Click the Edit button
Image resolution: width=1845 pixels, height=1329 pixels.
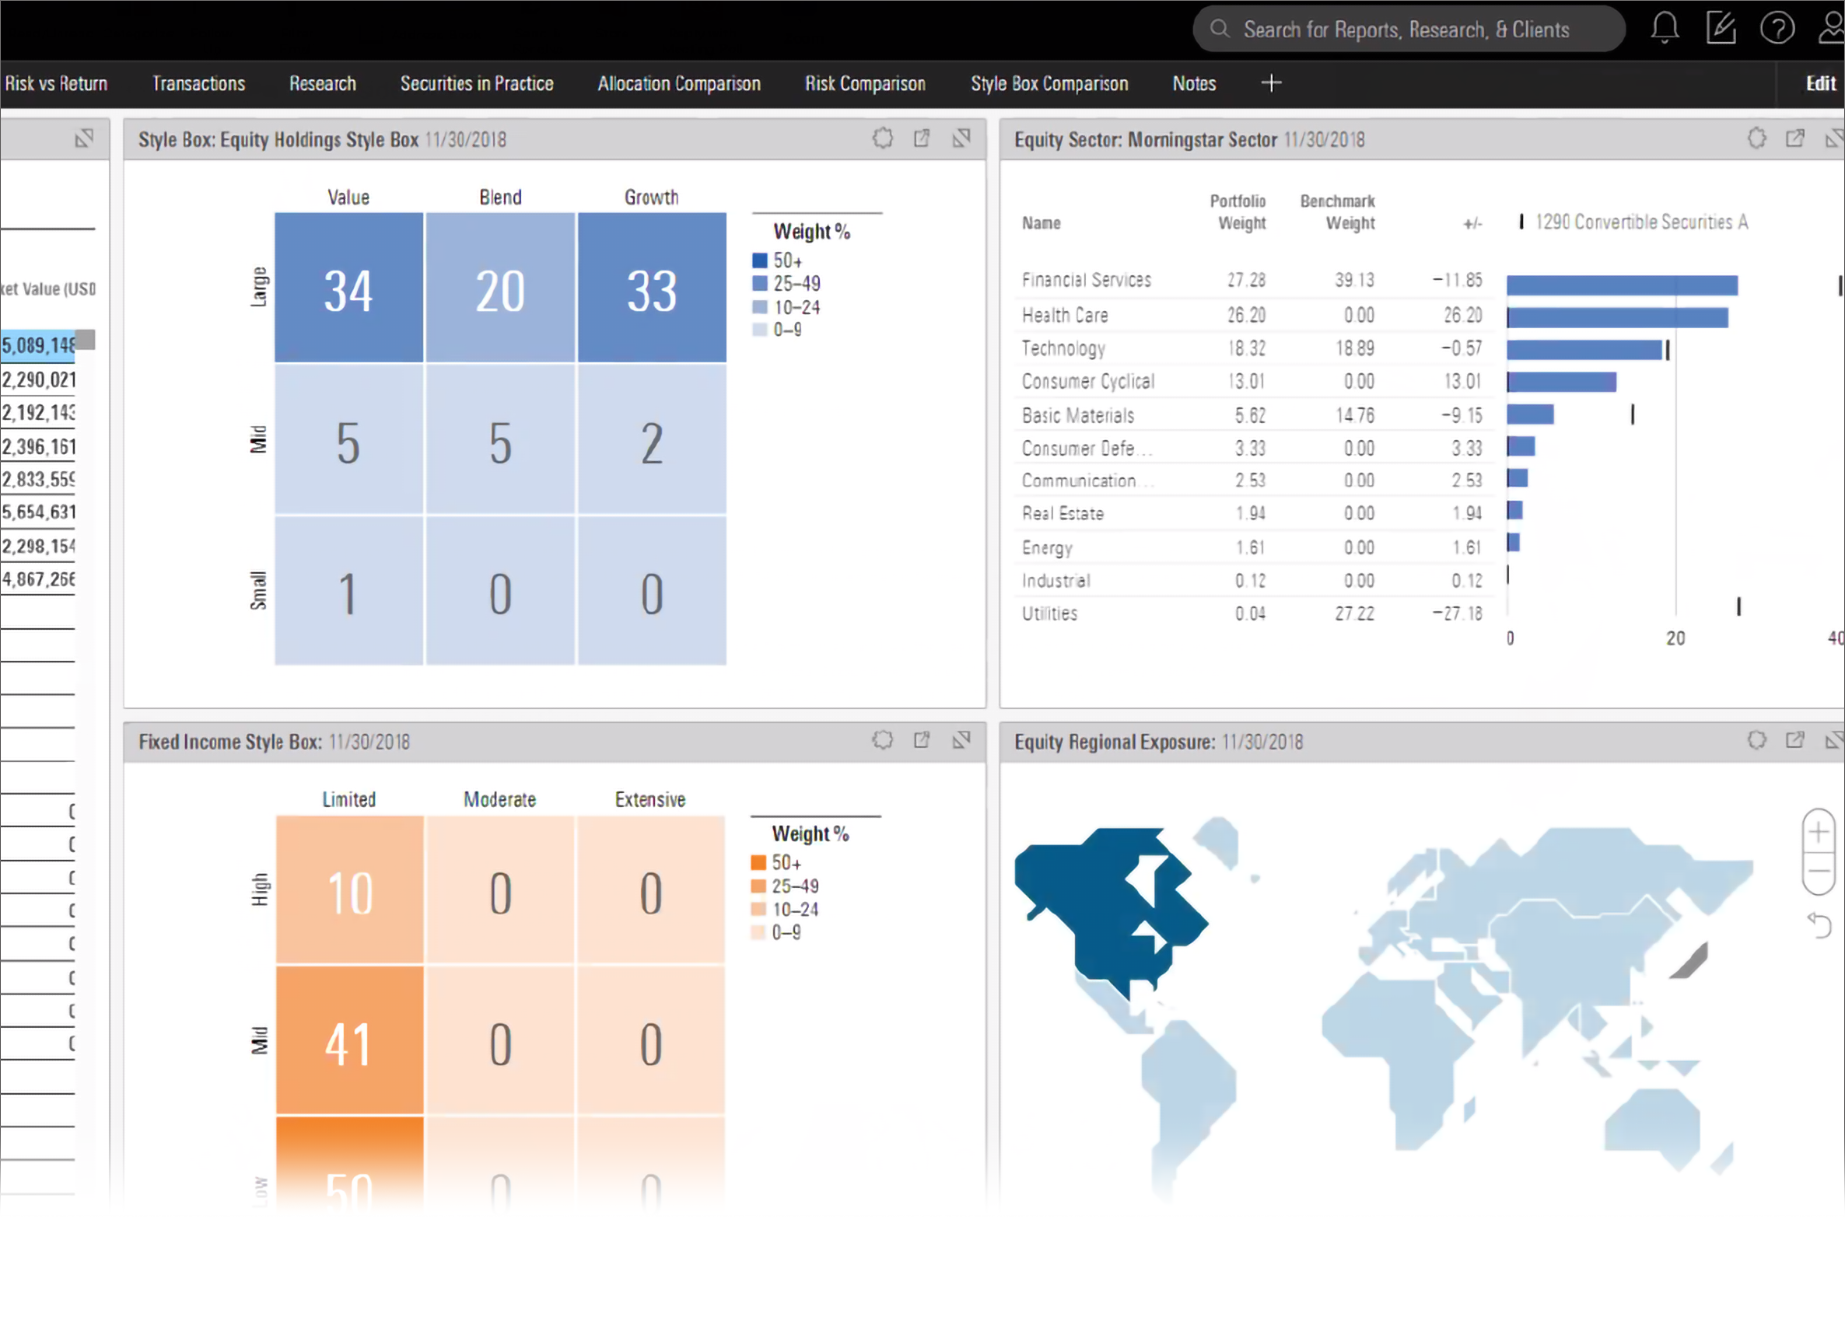[x=1820, y=84]
